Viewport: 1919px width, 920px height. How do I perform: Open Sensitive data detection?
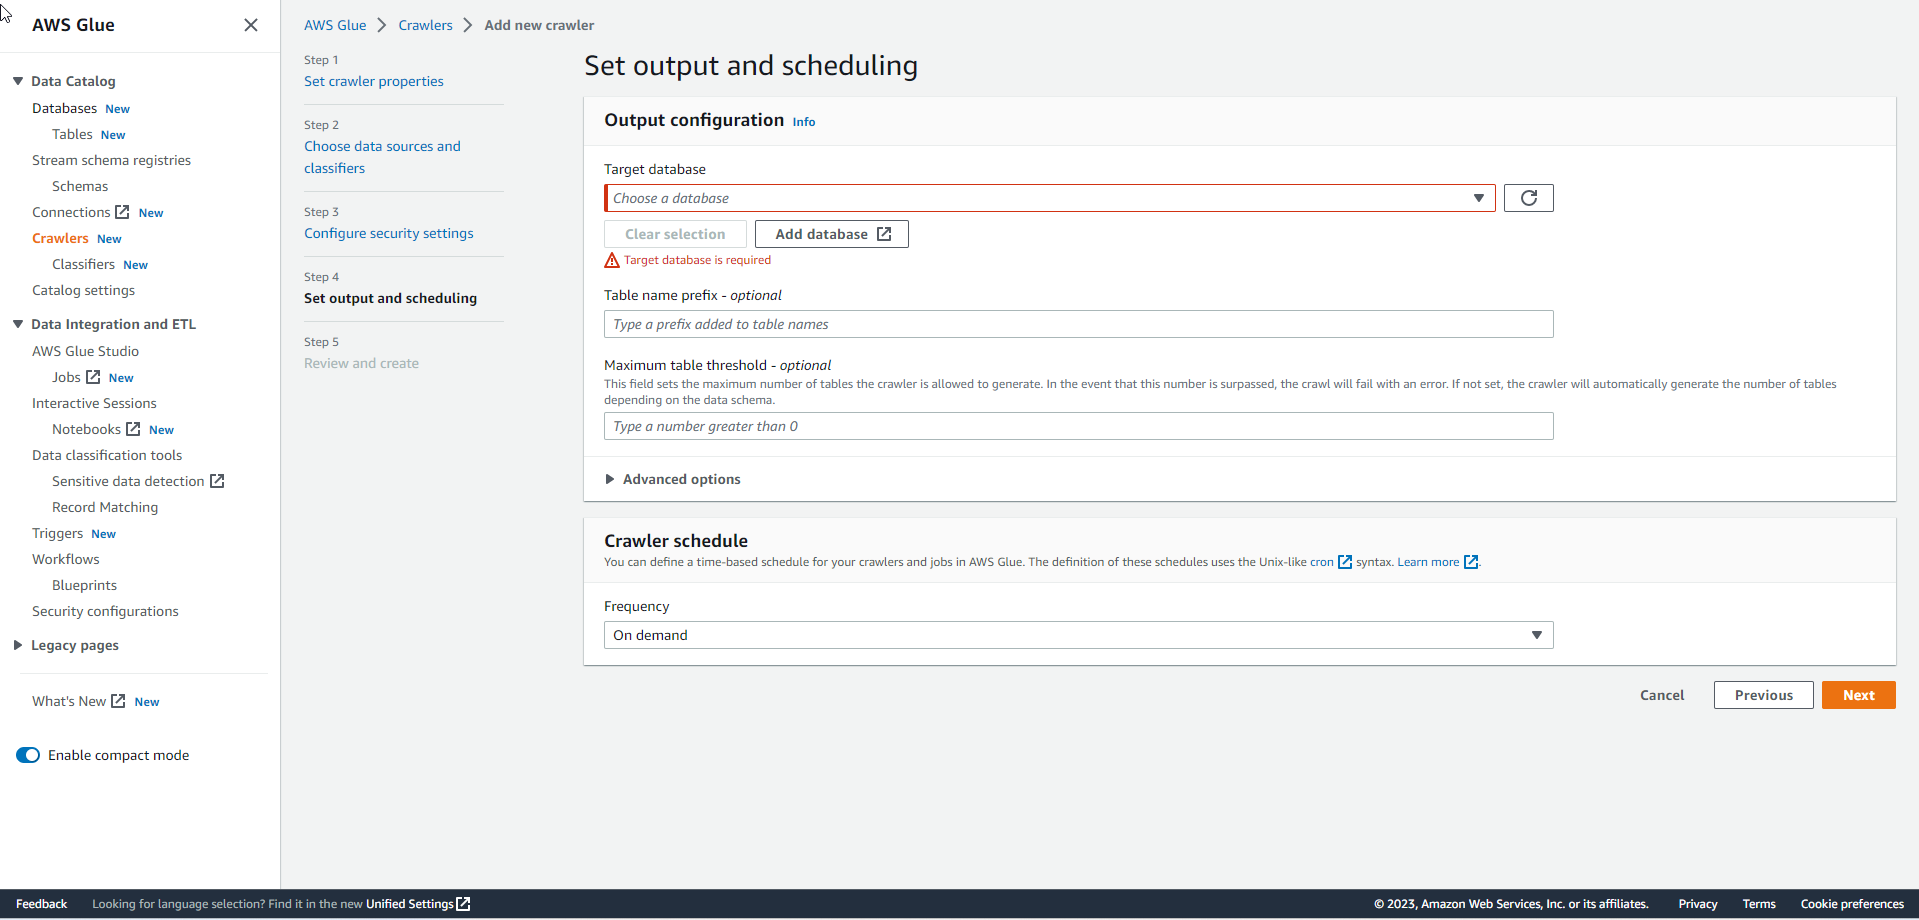point(128,481)
